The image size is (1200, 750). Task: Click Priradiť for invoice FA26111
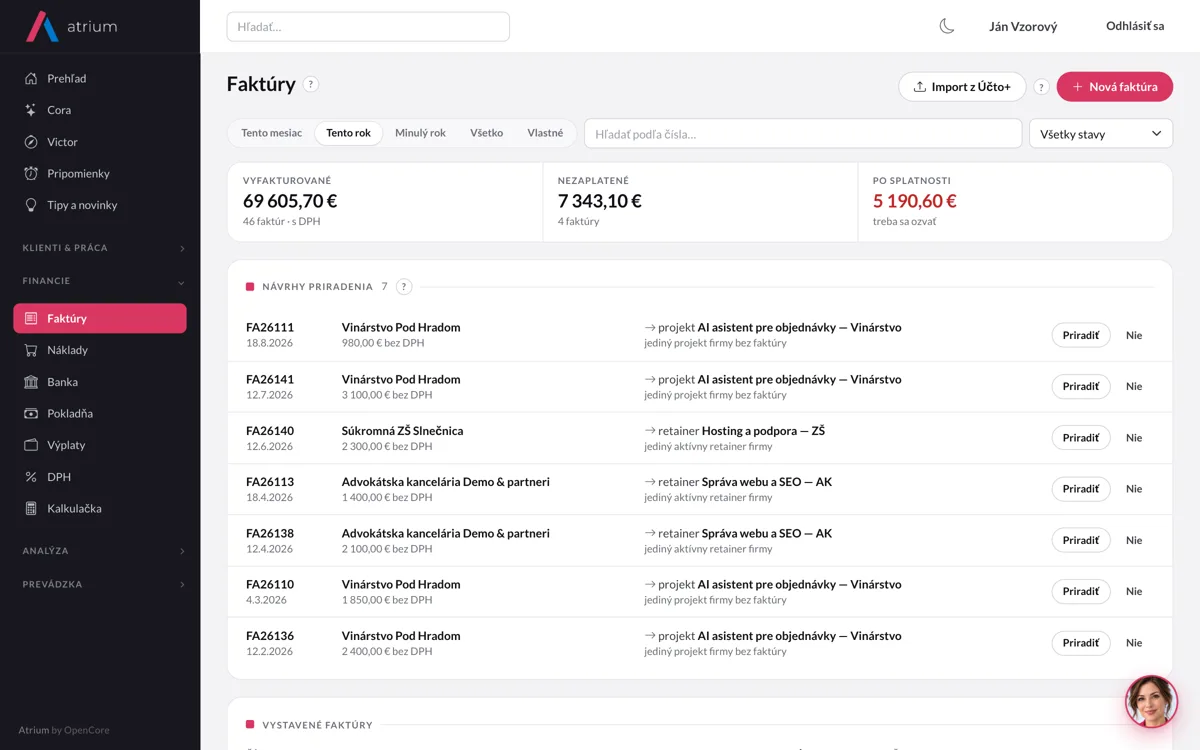pos(1081,335)
